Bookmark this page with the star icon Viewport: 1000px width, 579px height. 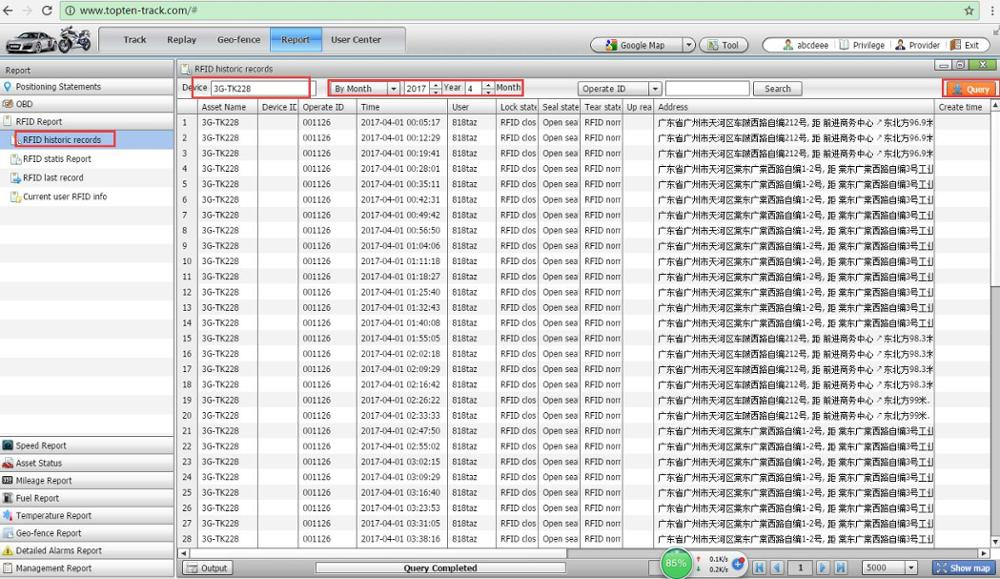(969, 10)
